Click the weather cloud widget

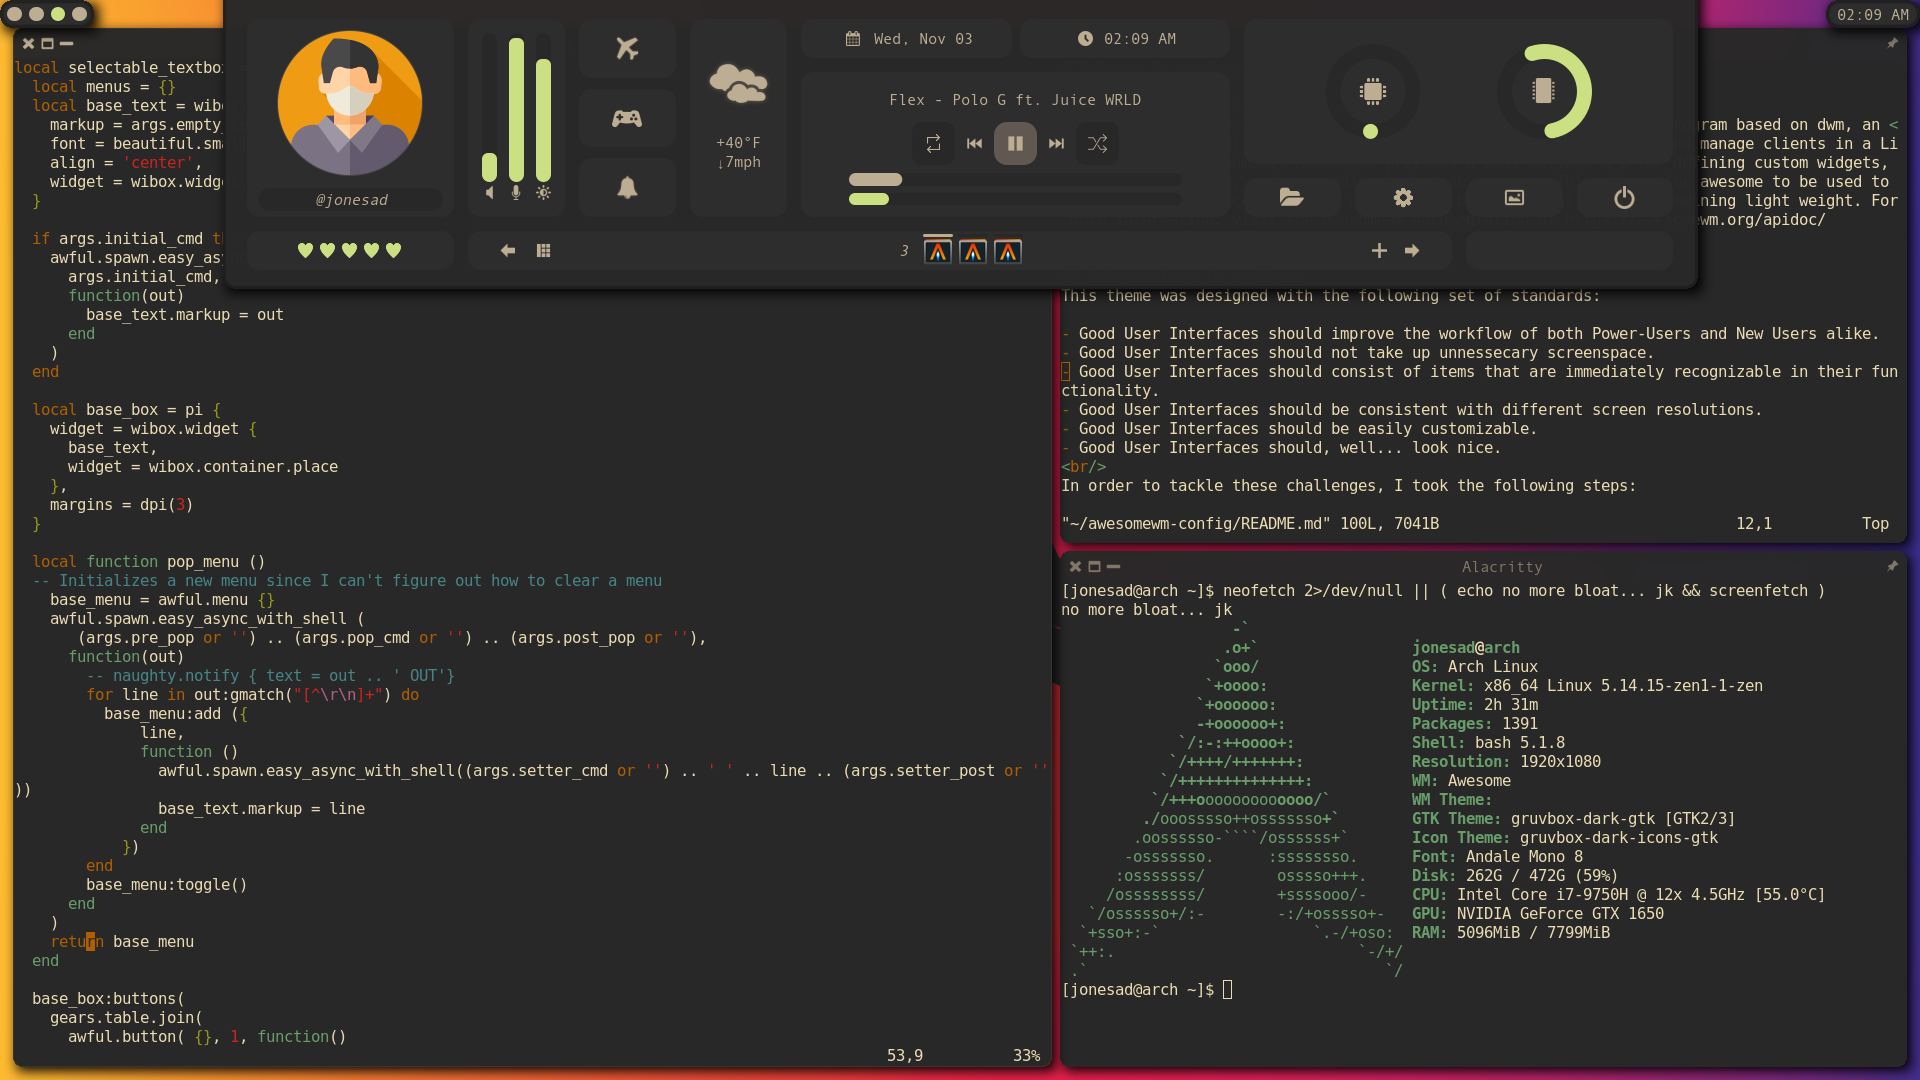point(738,84)
